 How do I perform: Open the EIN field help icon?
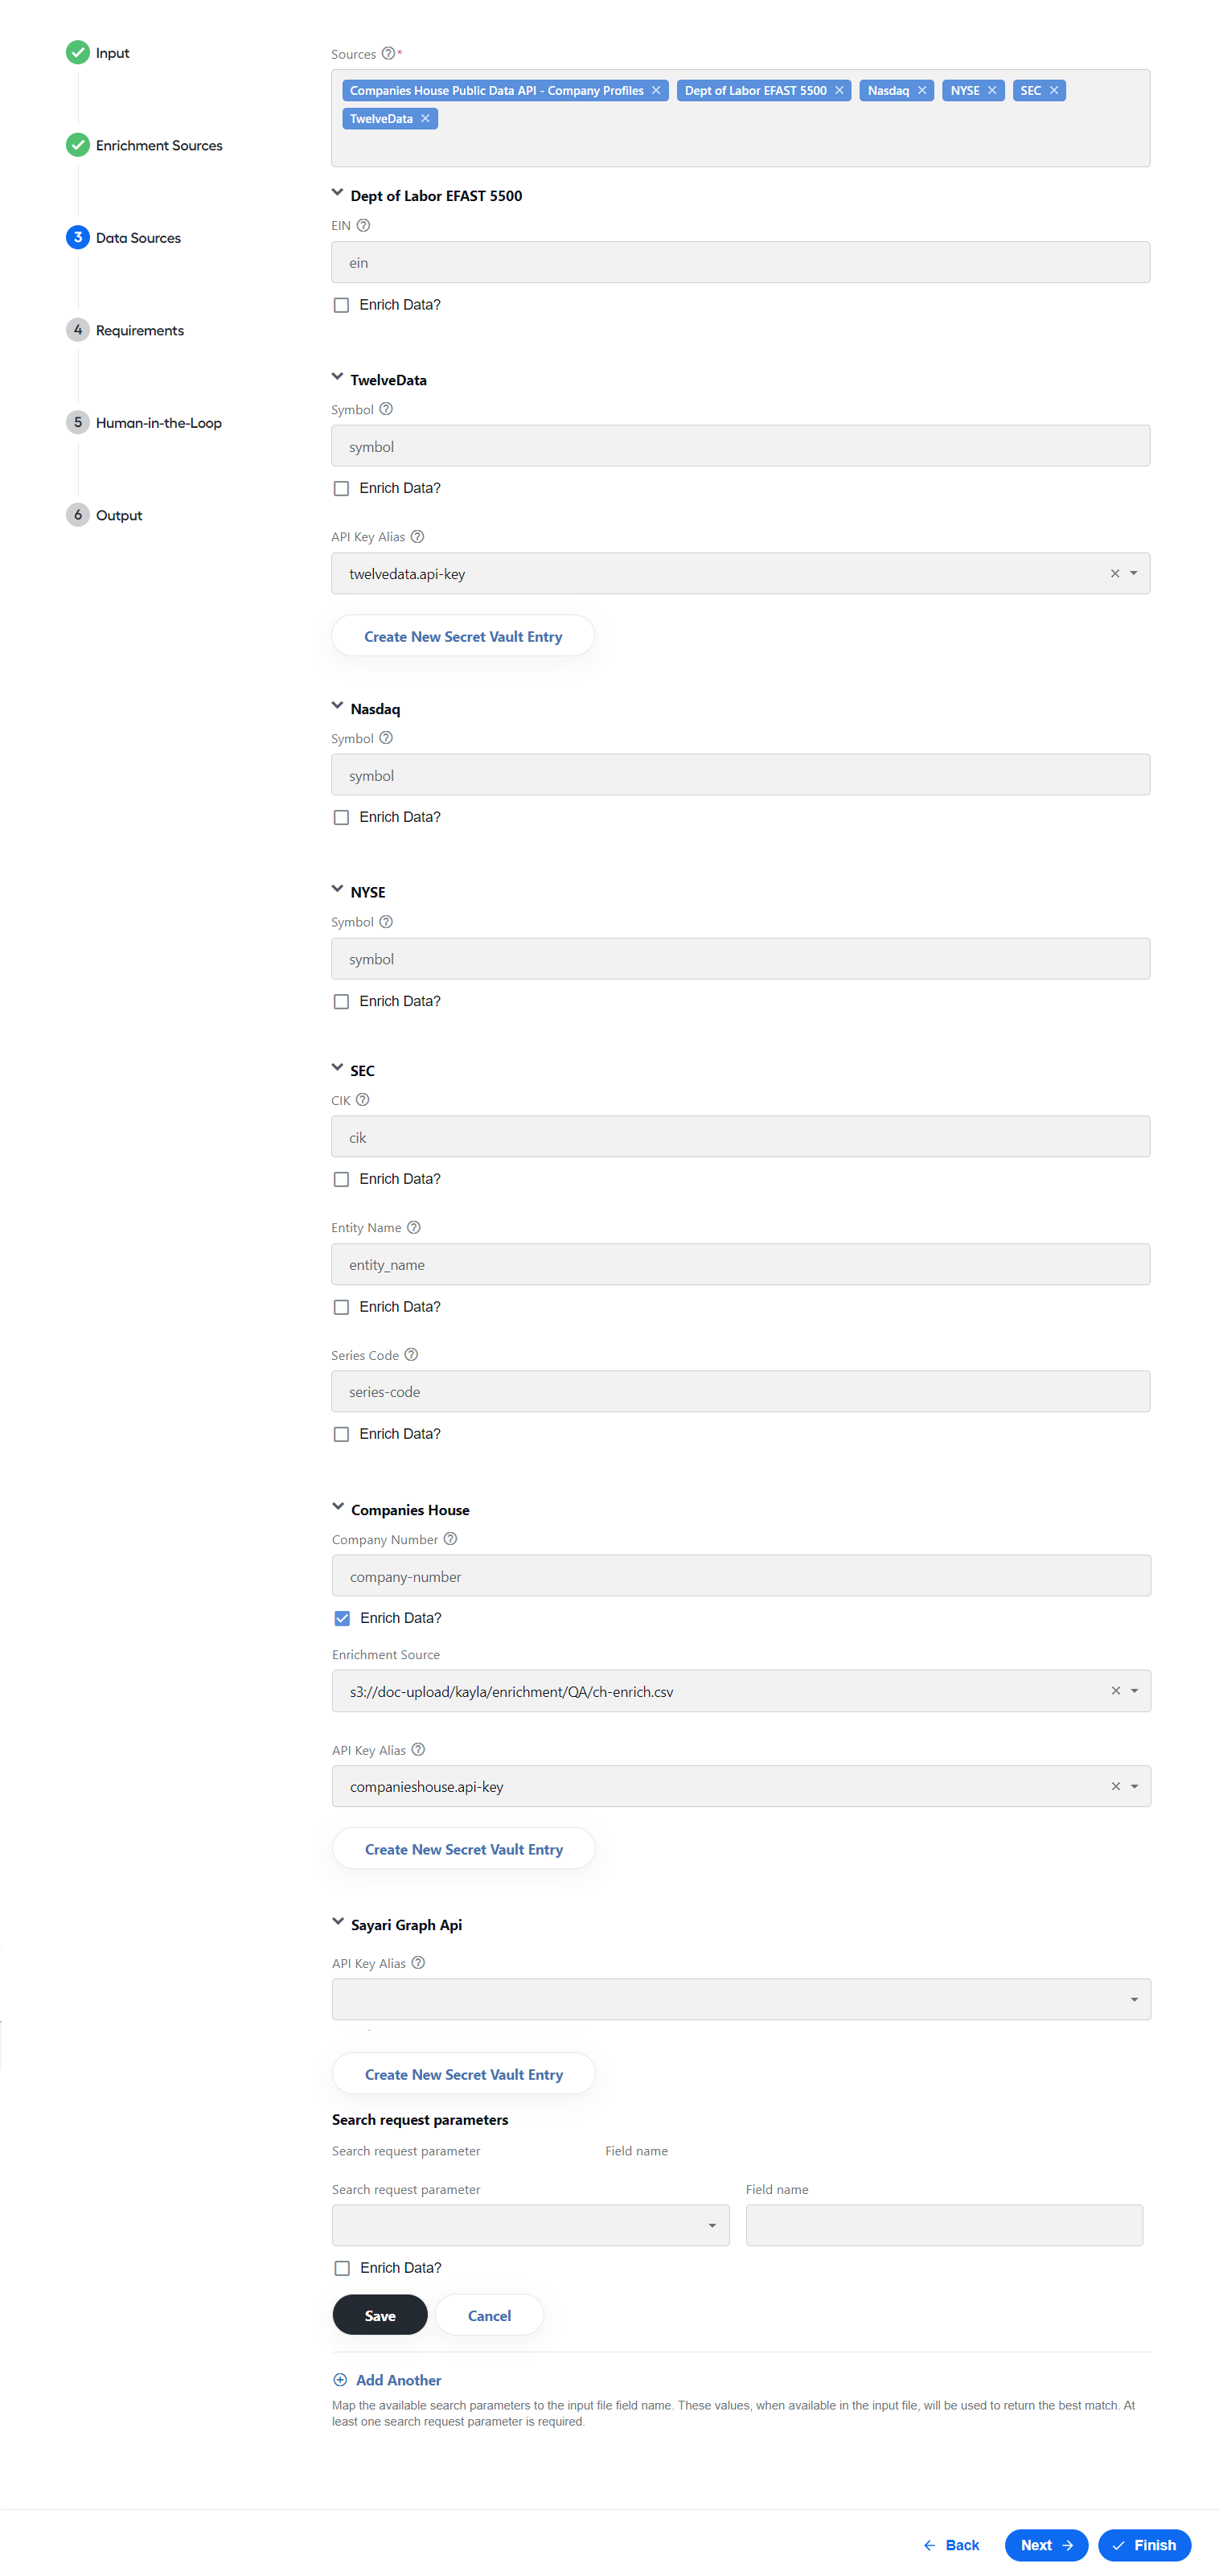[363, 226]
